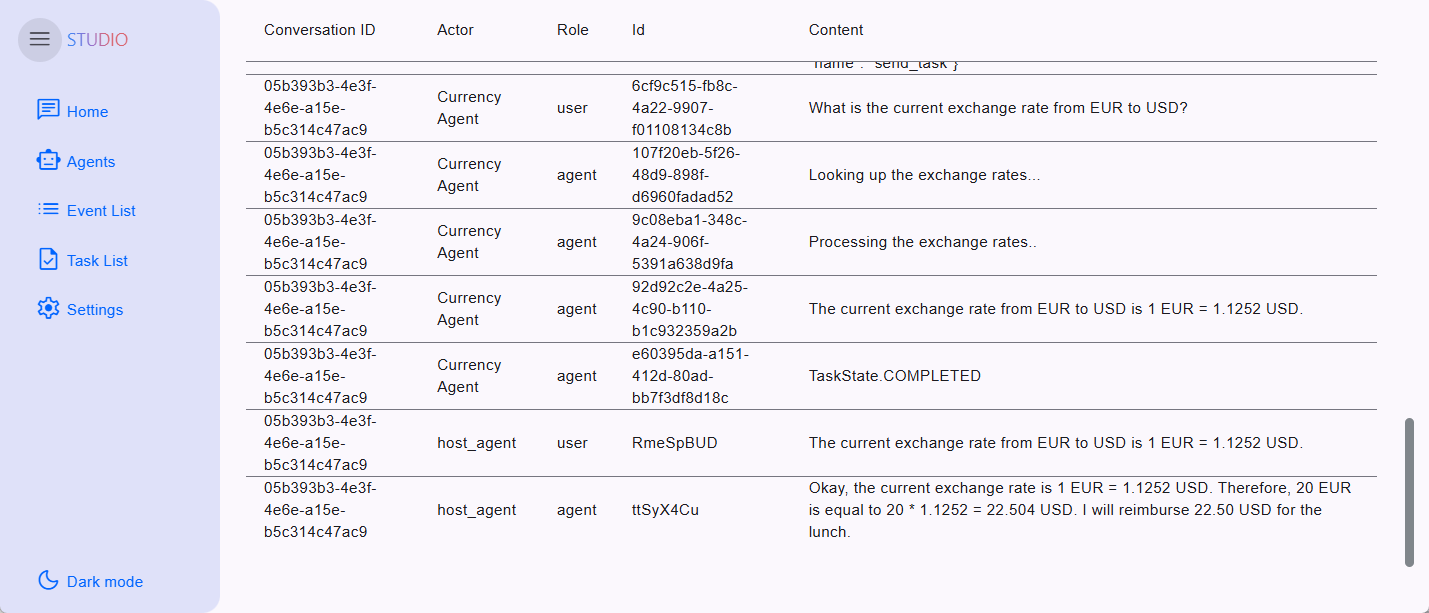Click the Task List checkmark icon
1429x613 pixels.
48,260
